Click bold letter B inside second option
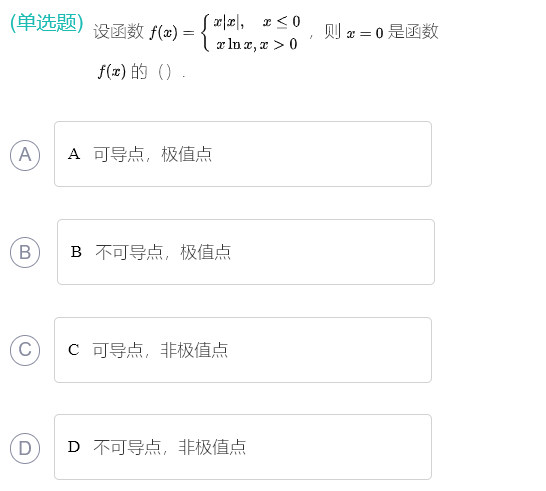The height and width of the screenshot is (491, 546). [x=76, y=252]
